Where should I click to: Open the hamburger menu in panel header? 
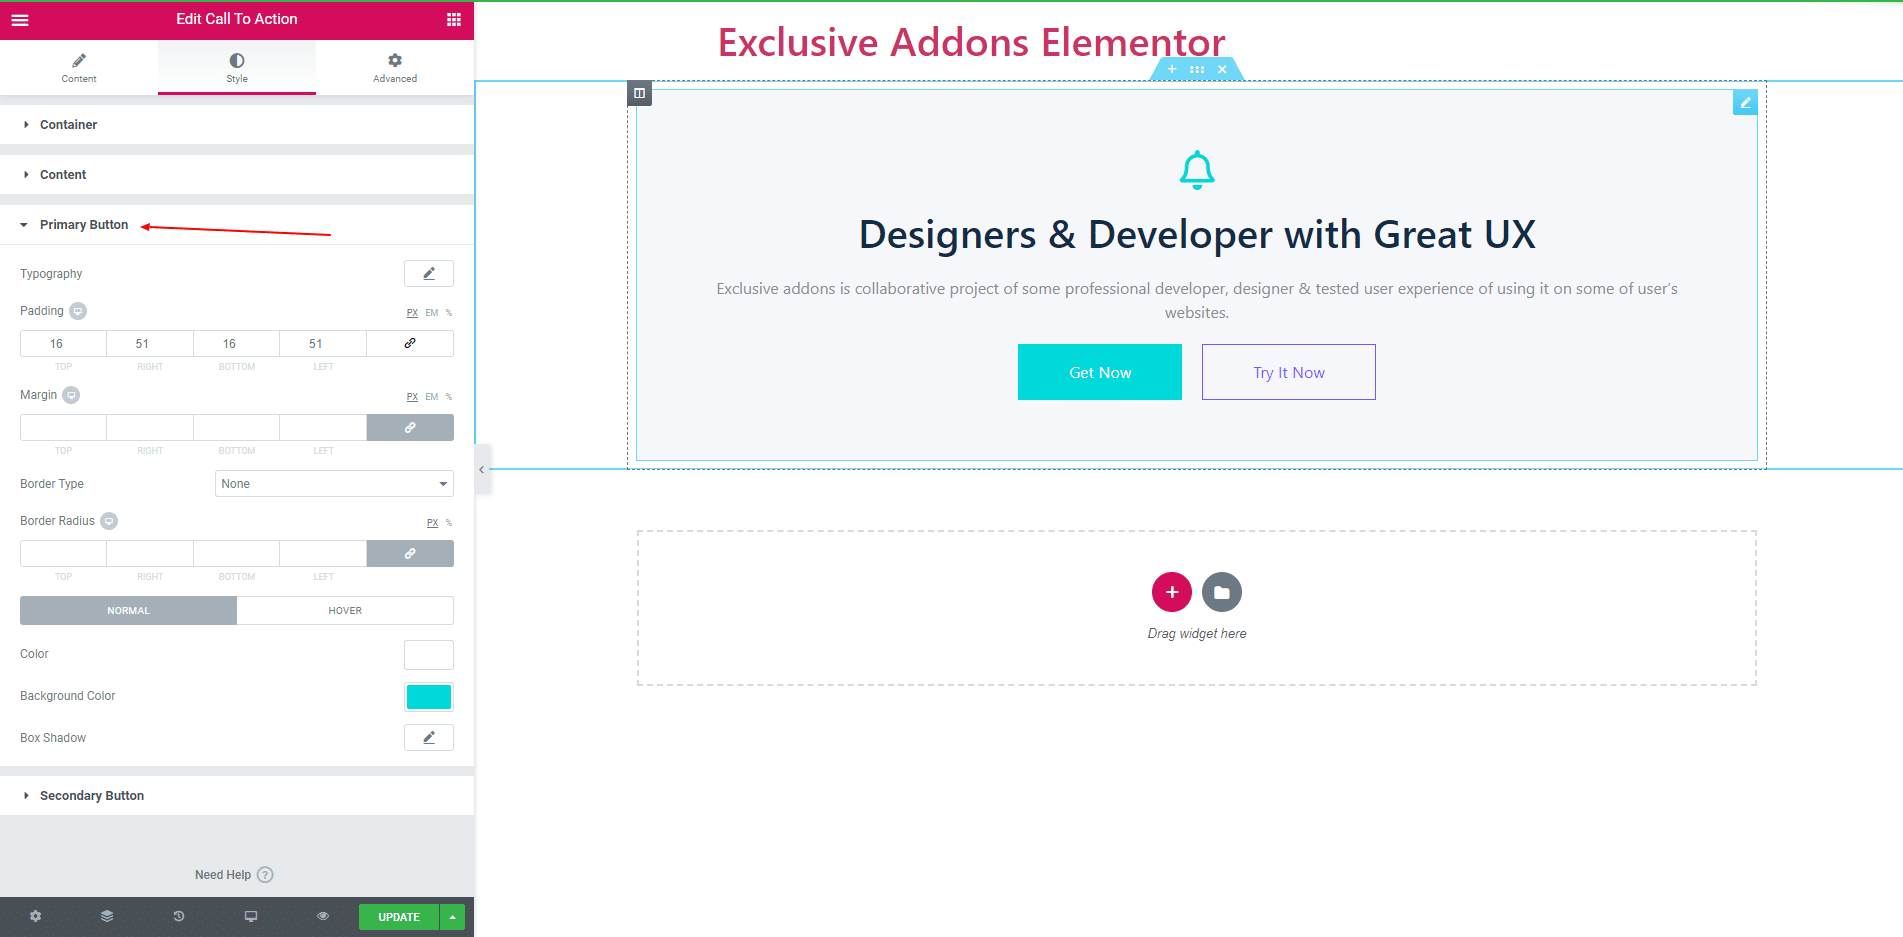click(20, 19)
